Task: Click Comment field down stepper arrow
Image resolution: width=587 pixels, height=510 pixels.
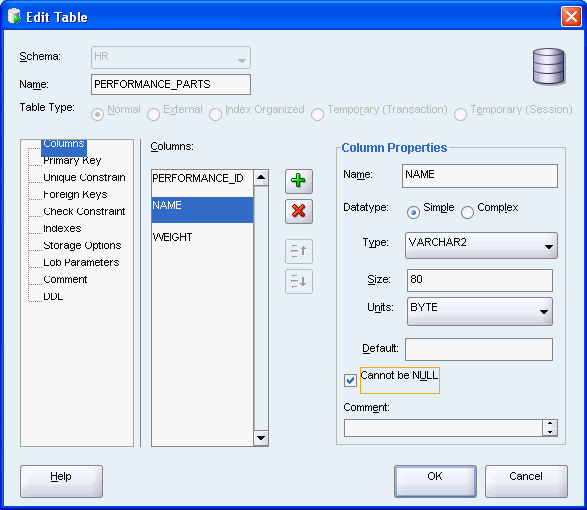Action: (550, 432)
